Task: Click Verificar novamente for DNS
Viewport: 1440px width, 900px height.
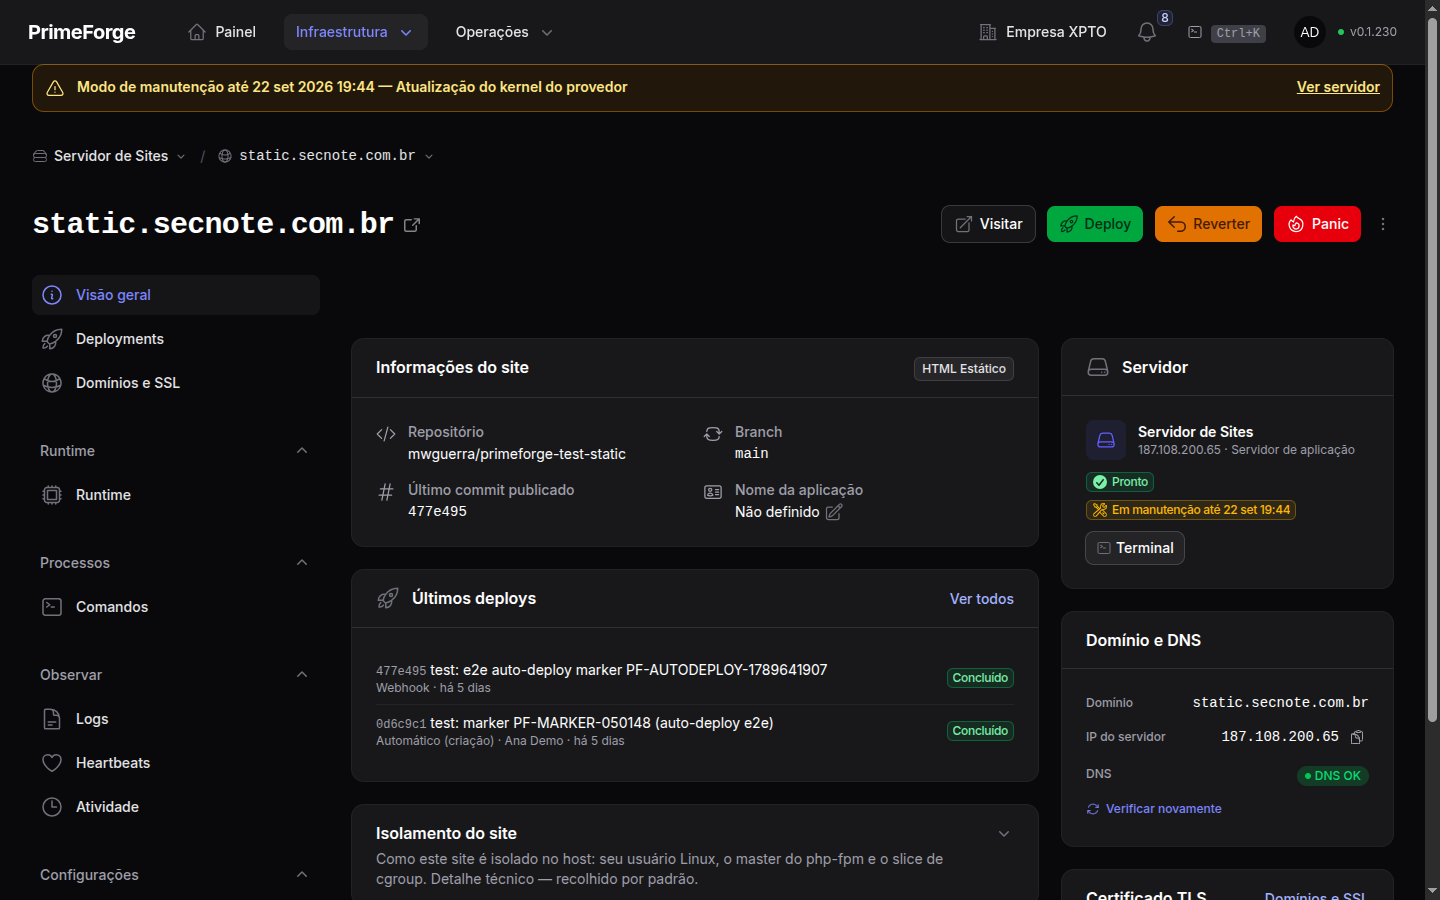Action: click(1154, 809)
